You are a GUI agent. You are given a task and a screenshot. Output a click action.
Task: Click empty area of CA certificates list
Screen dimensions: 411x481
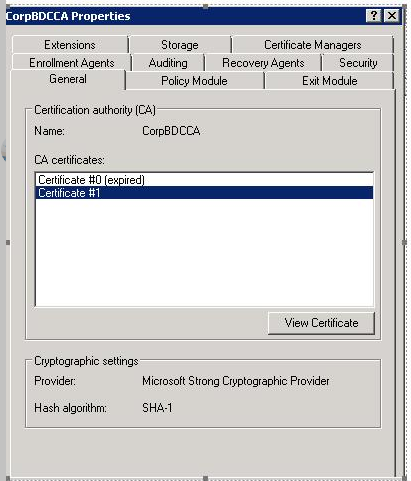[x=204, y=252]
